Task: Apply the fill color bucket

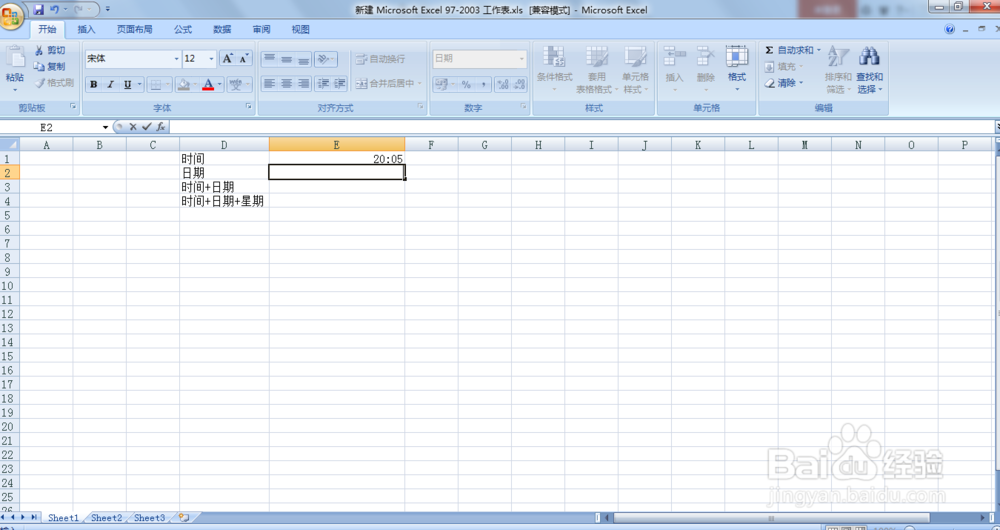Action: 184,84
